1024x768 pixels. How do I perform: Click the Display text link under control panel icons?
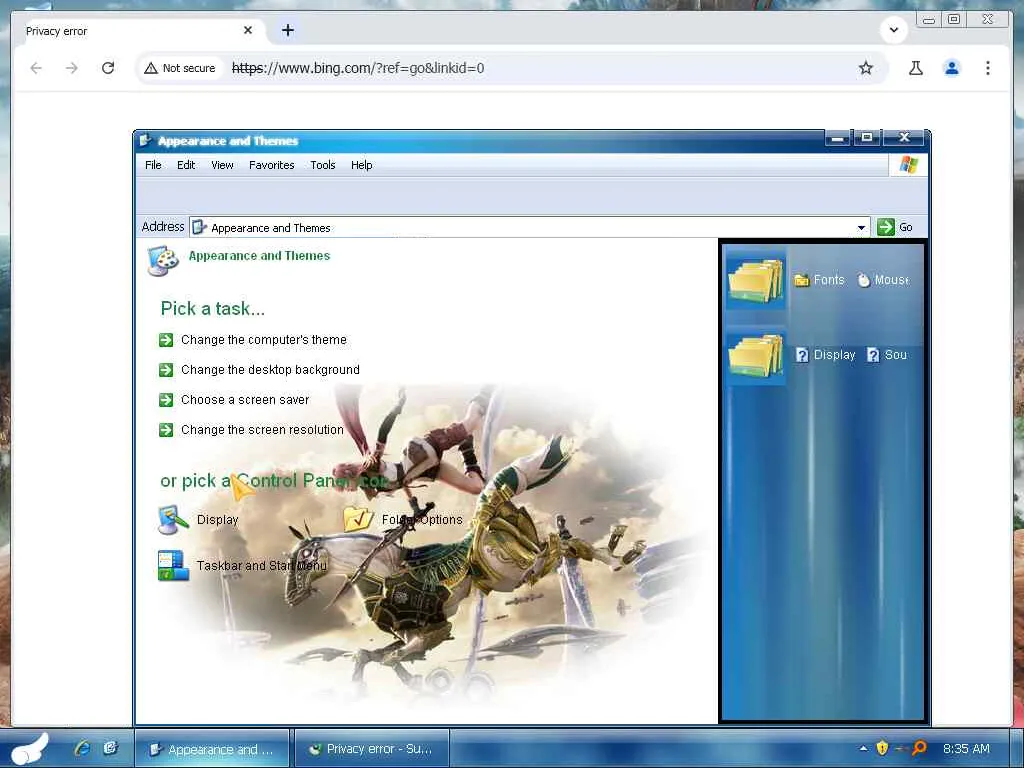[x=217, y=520]
